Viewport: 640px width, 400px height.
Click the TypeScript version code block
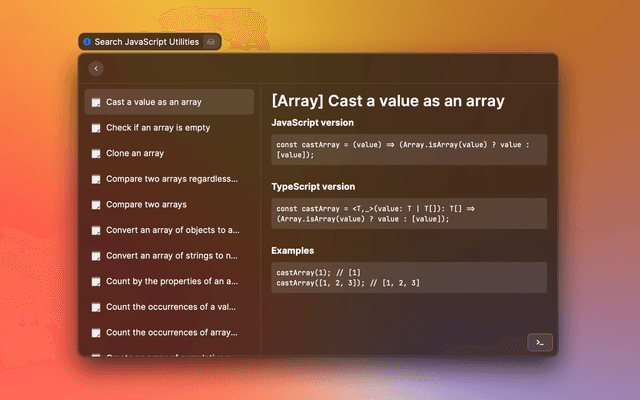pos(409,213)
